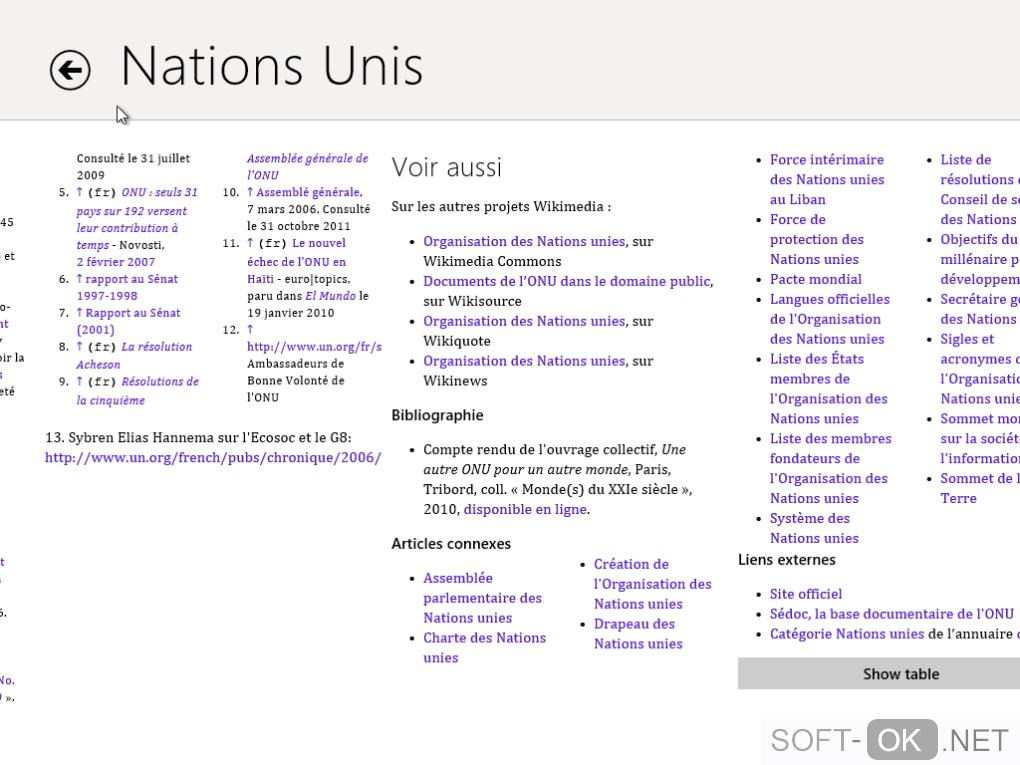Open 'Organisation des Nations unies' Wikinews link
Image resolution: width=1020 pixels, height=765 pixels.
[x=524, y=360]
